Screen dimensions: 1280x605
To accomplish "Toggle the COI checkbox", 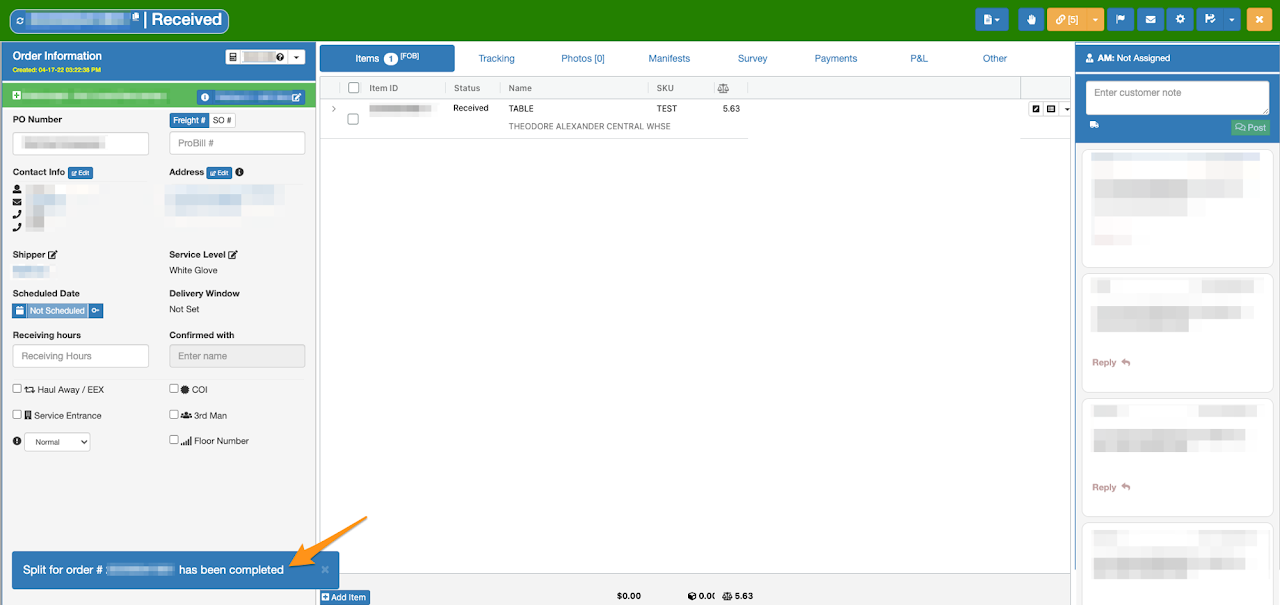I will pyautogui.click(x=174, y=389).
